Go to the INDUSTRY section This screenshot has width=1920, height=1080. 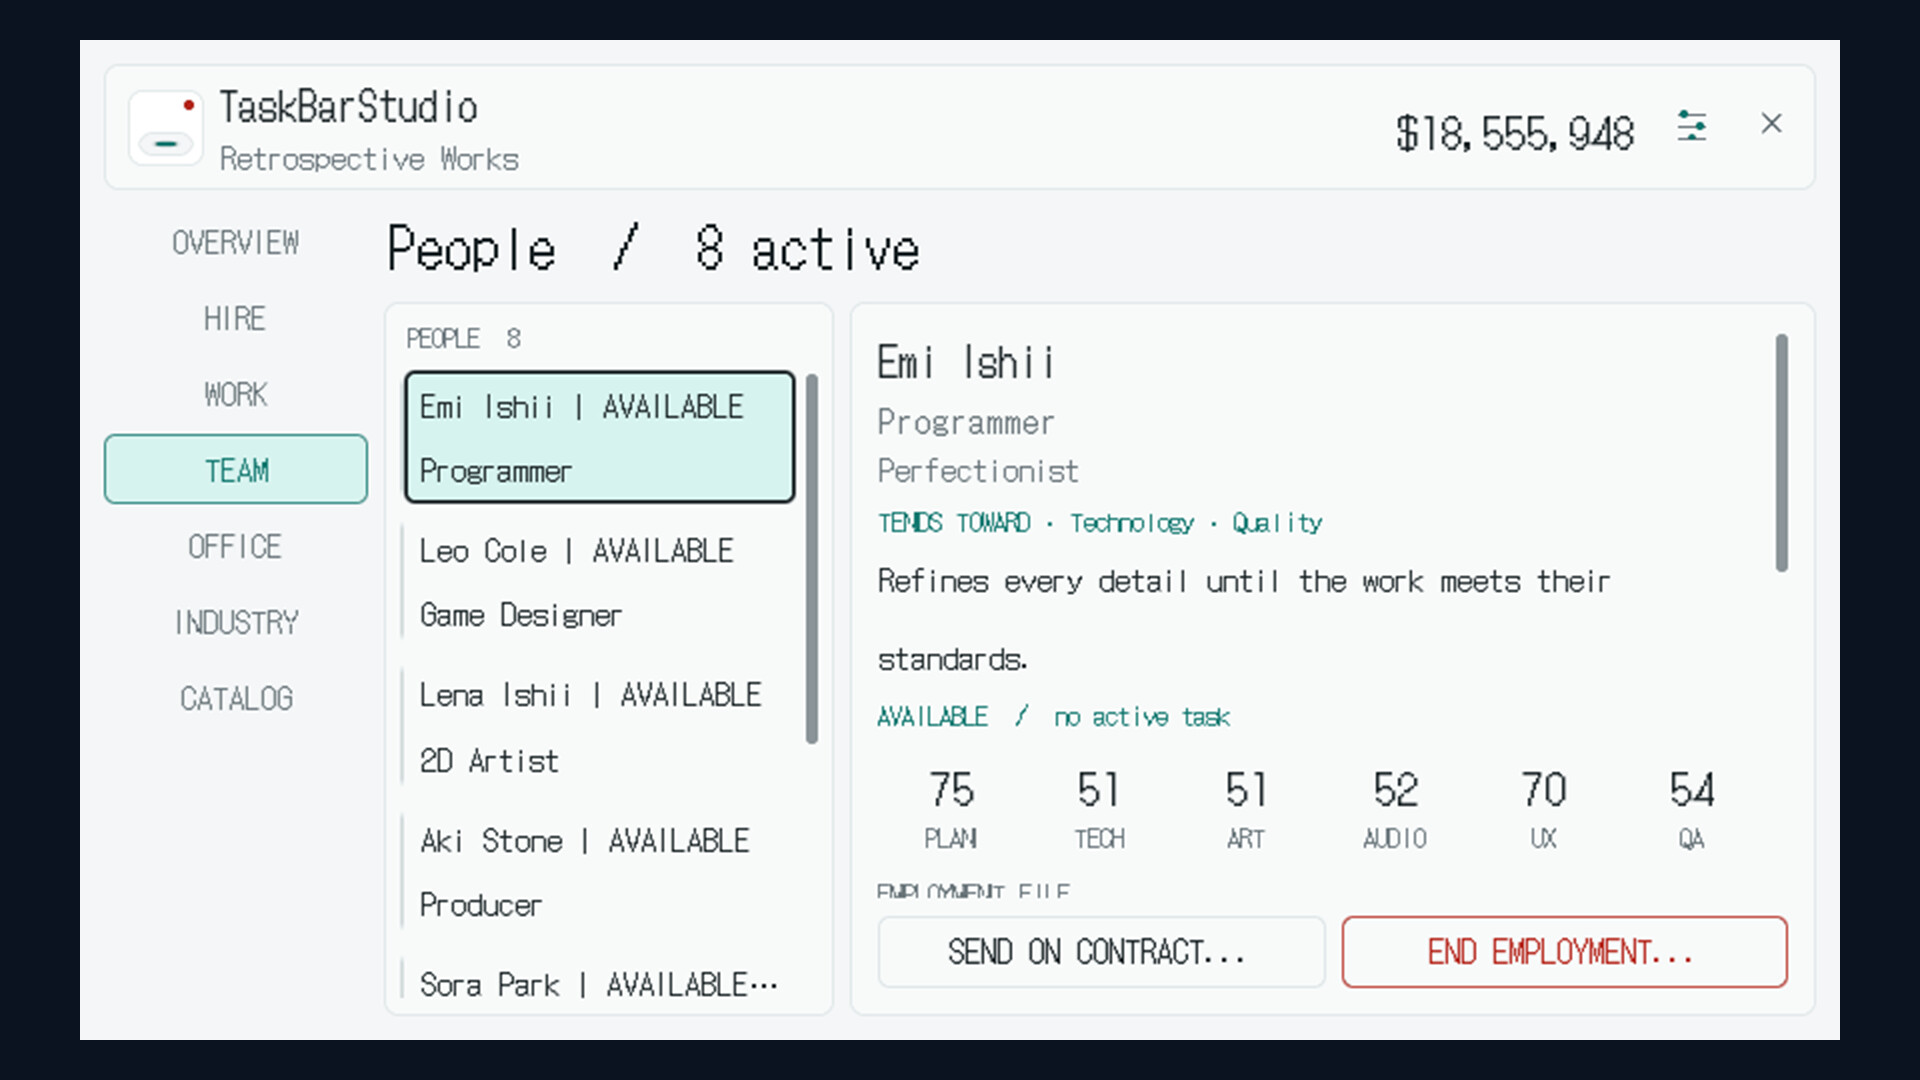tap(235, 622)
